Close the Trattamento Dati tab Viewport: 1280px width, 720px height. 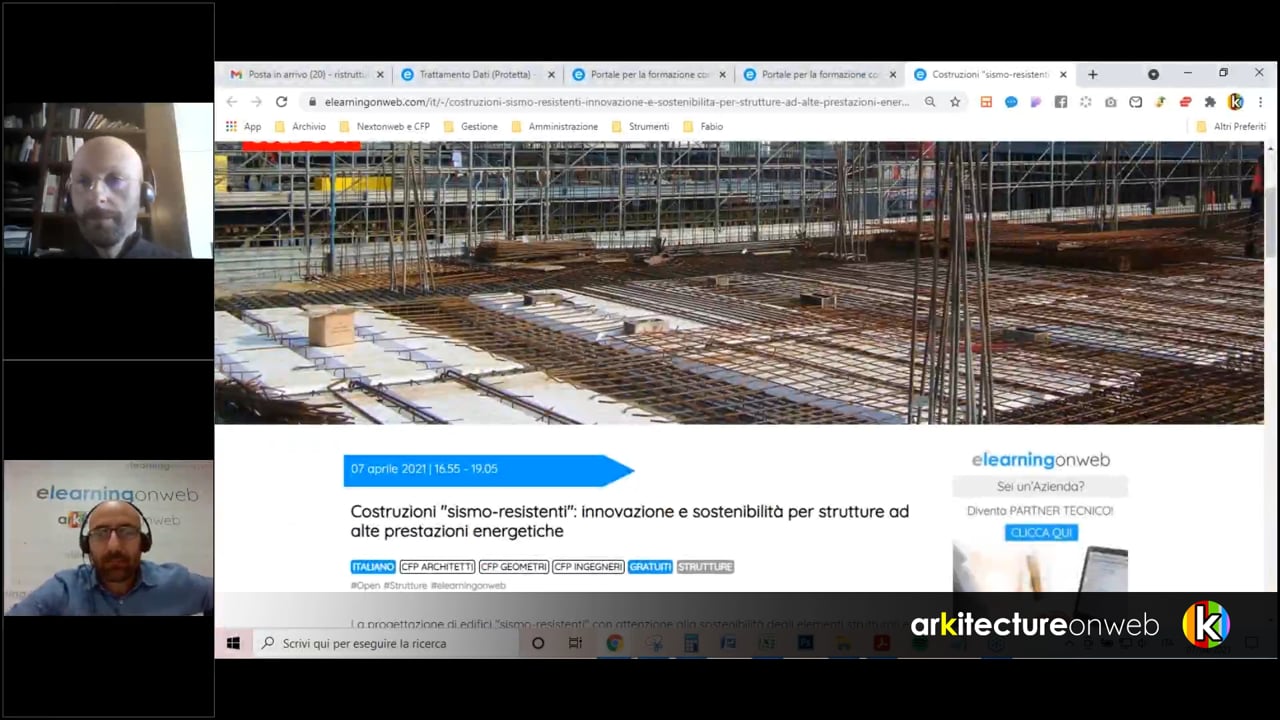pyautogui.click(x=551, y=75)
